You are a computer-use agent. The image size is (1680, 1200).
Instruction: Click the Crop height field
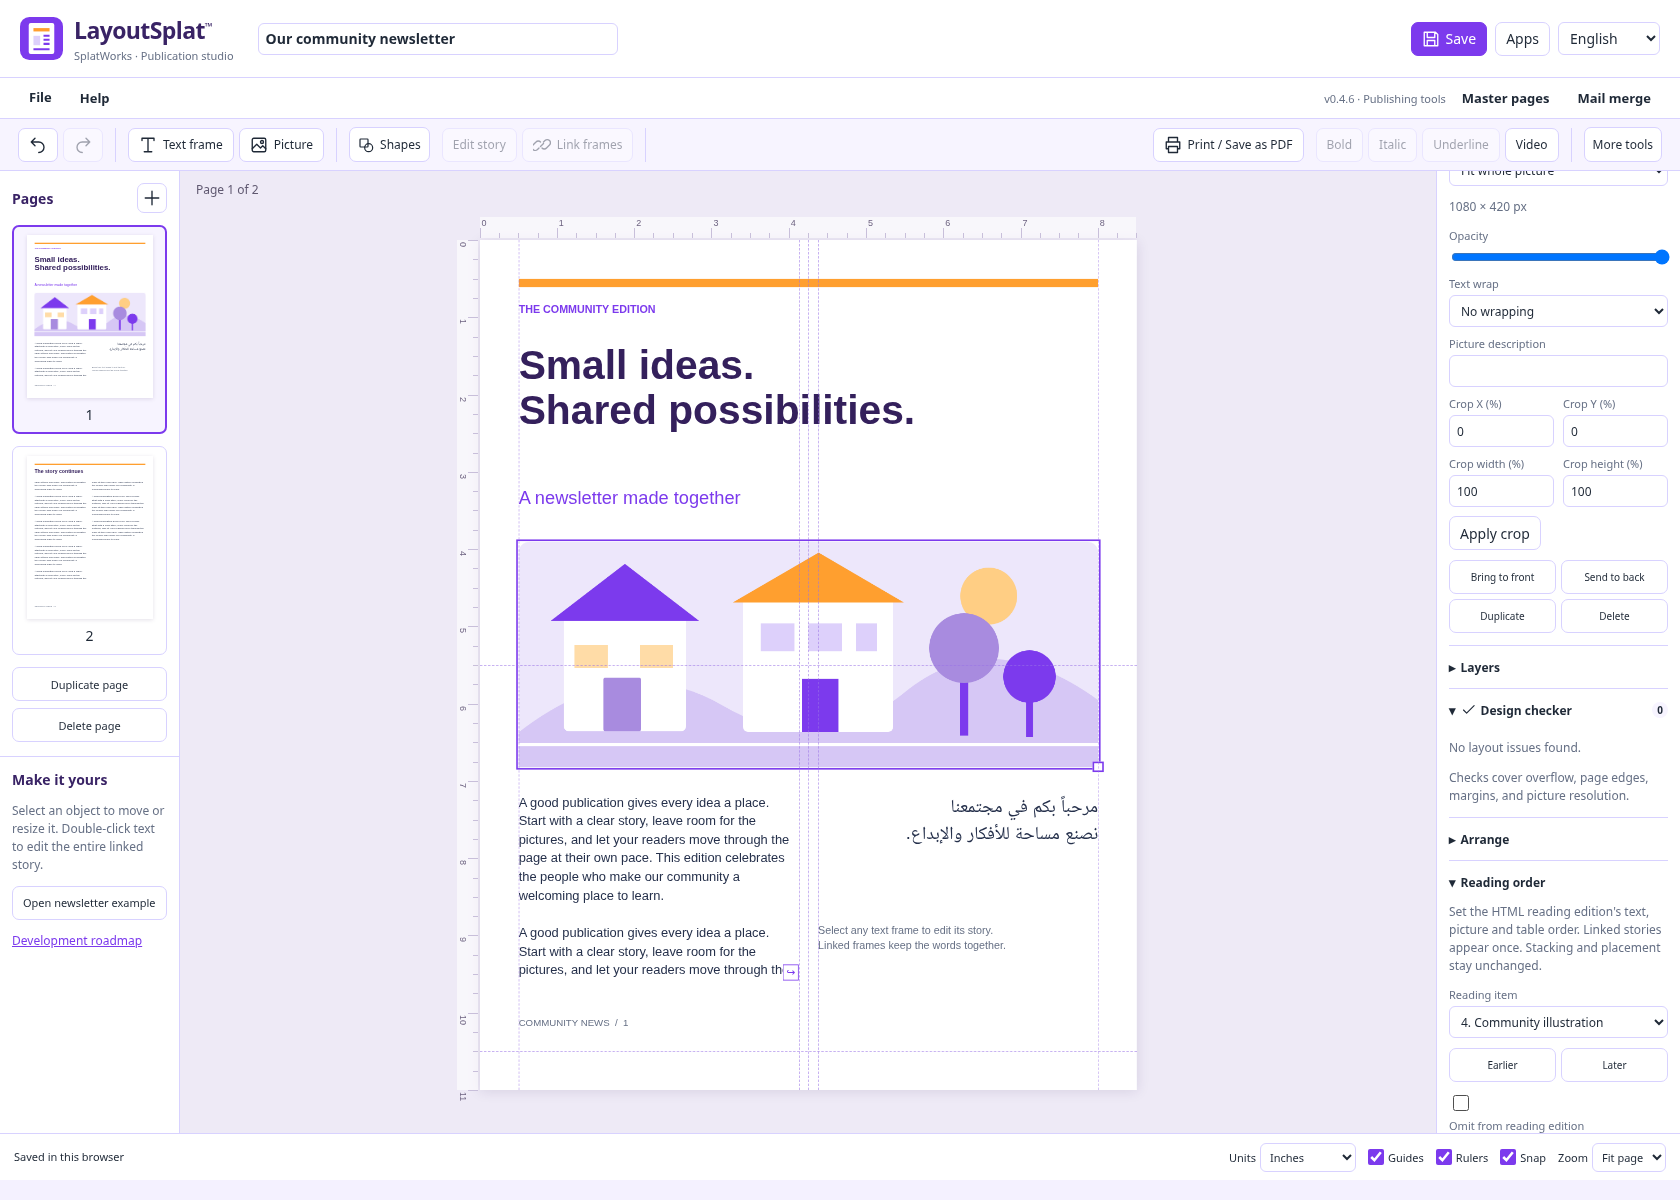point(1615,491)
